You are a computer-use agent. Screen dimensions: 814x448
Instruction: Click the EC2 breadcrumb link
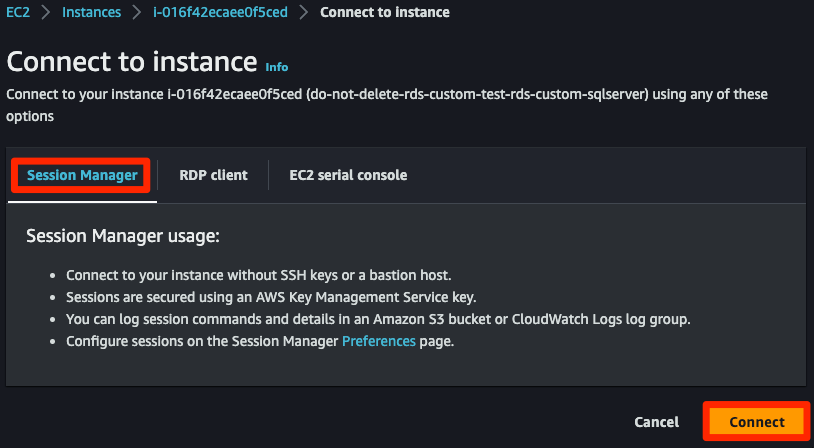tap(18, 12)
